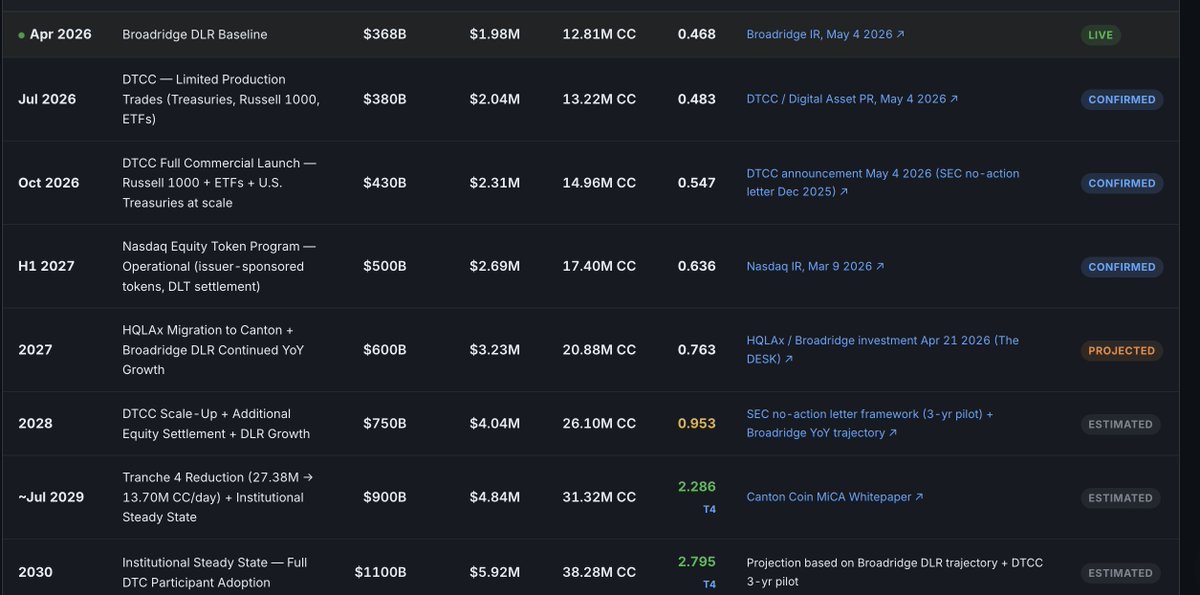Click the $3.23M value
Screen dimensions: 1200x595
(495, 350)
